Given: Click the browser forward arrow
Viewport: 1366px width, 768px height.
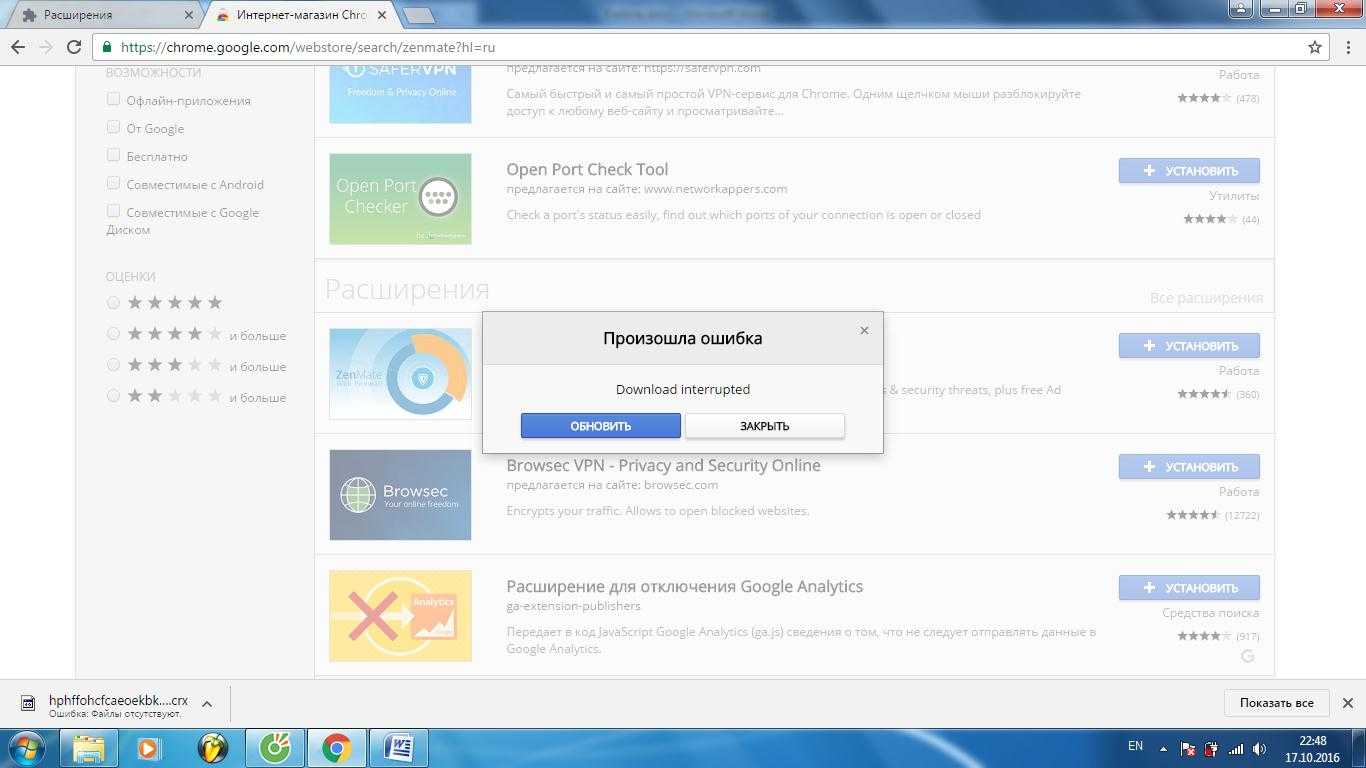Looking at the screenshot, I should tap(46, 47).
